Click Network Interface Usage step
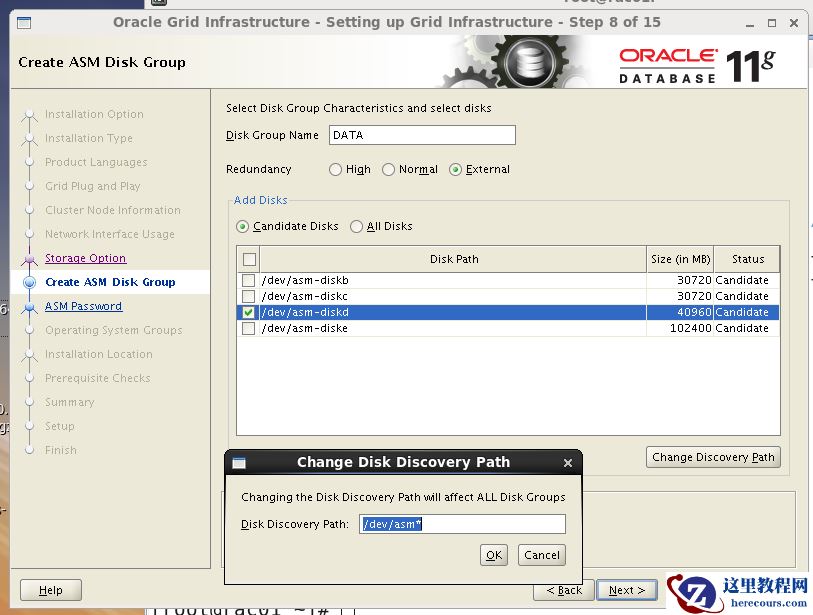 (x=109, y=234)
